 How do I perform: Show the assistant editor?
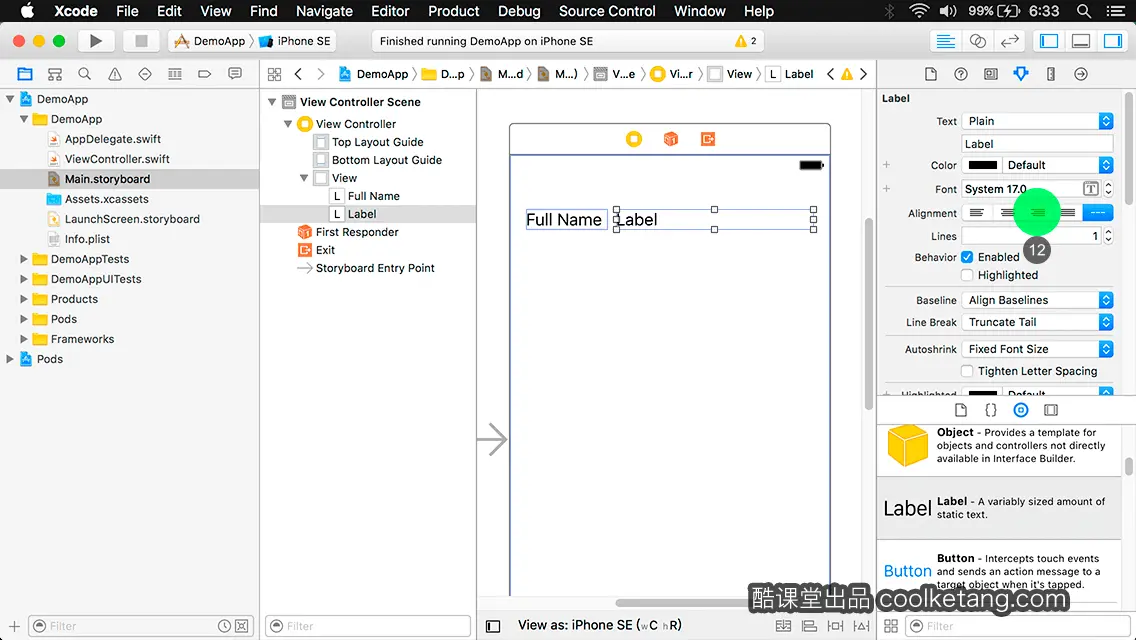click(x=977, y=41)
